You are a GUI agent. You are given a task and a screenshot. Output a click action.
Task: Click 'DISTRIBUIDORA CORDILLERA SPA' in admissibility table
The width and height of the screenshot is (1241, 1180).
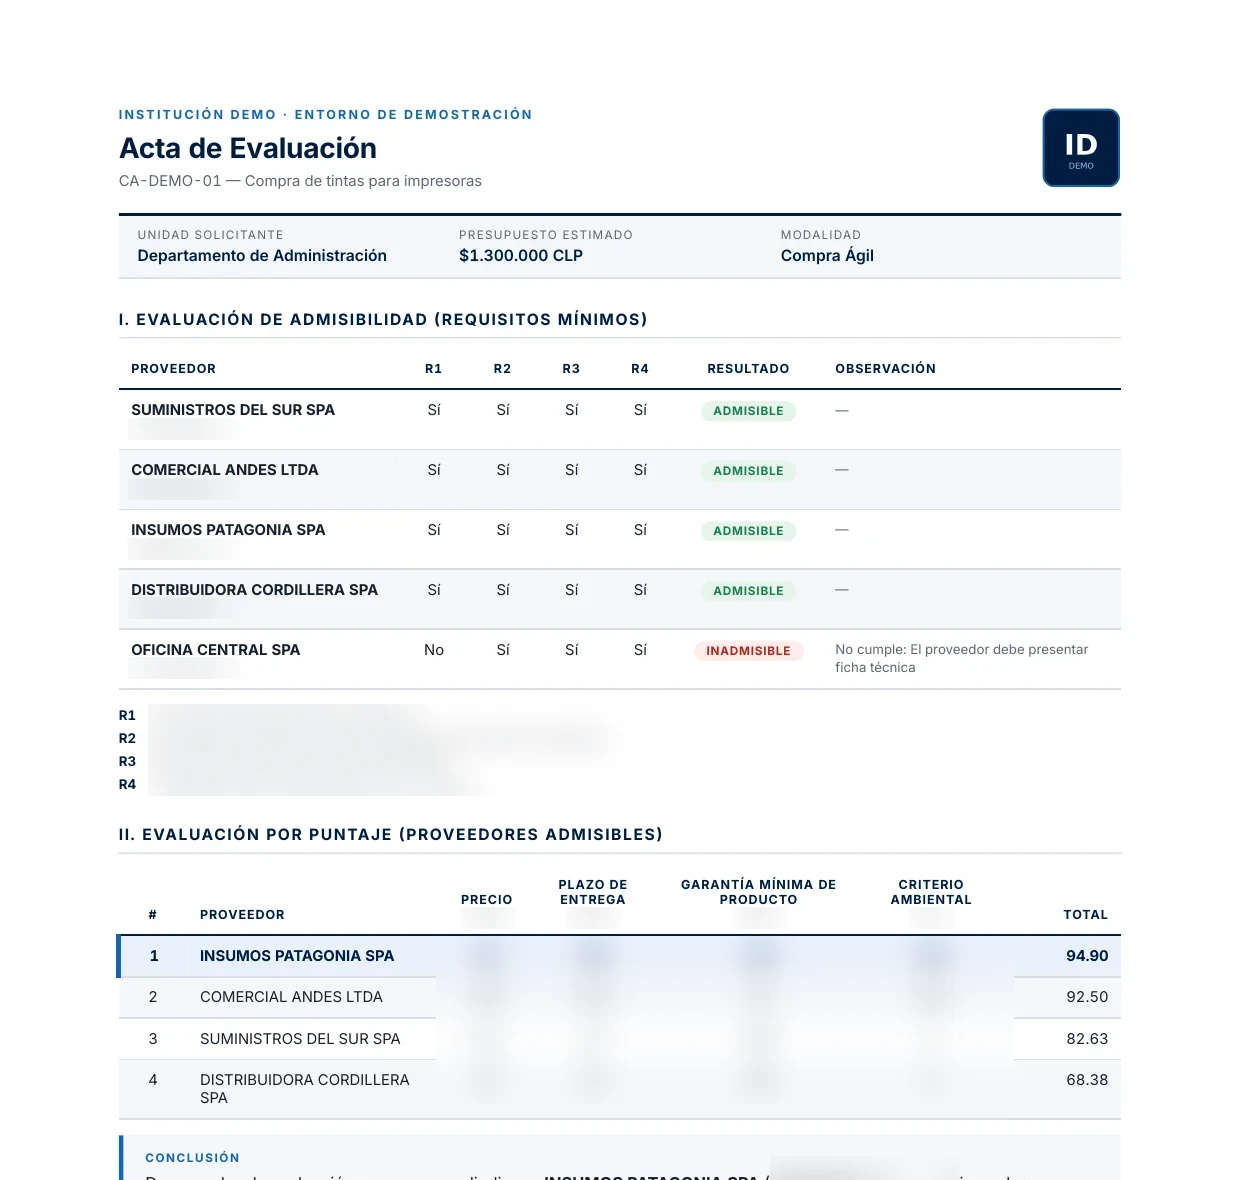click(254, 590)
